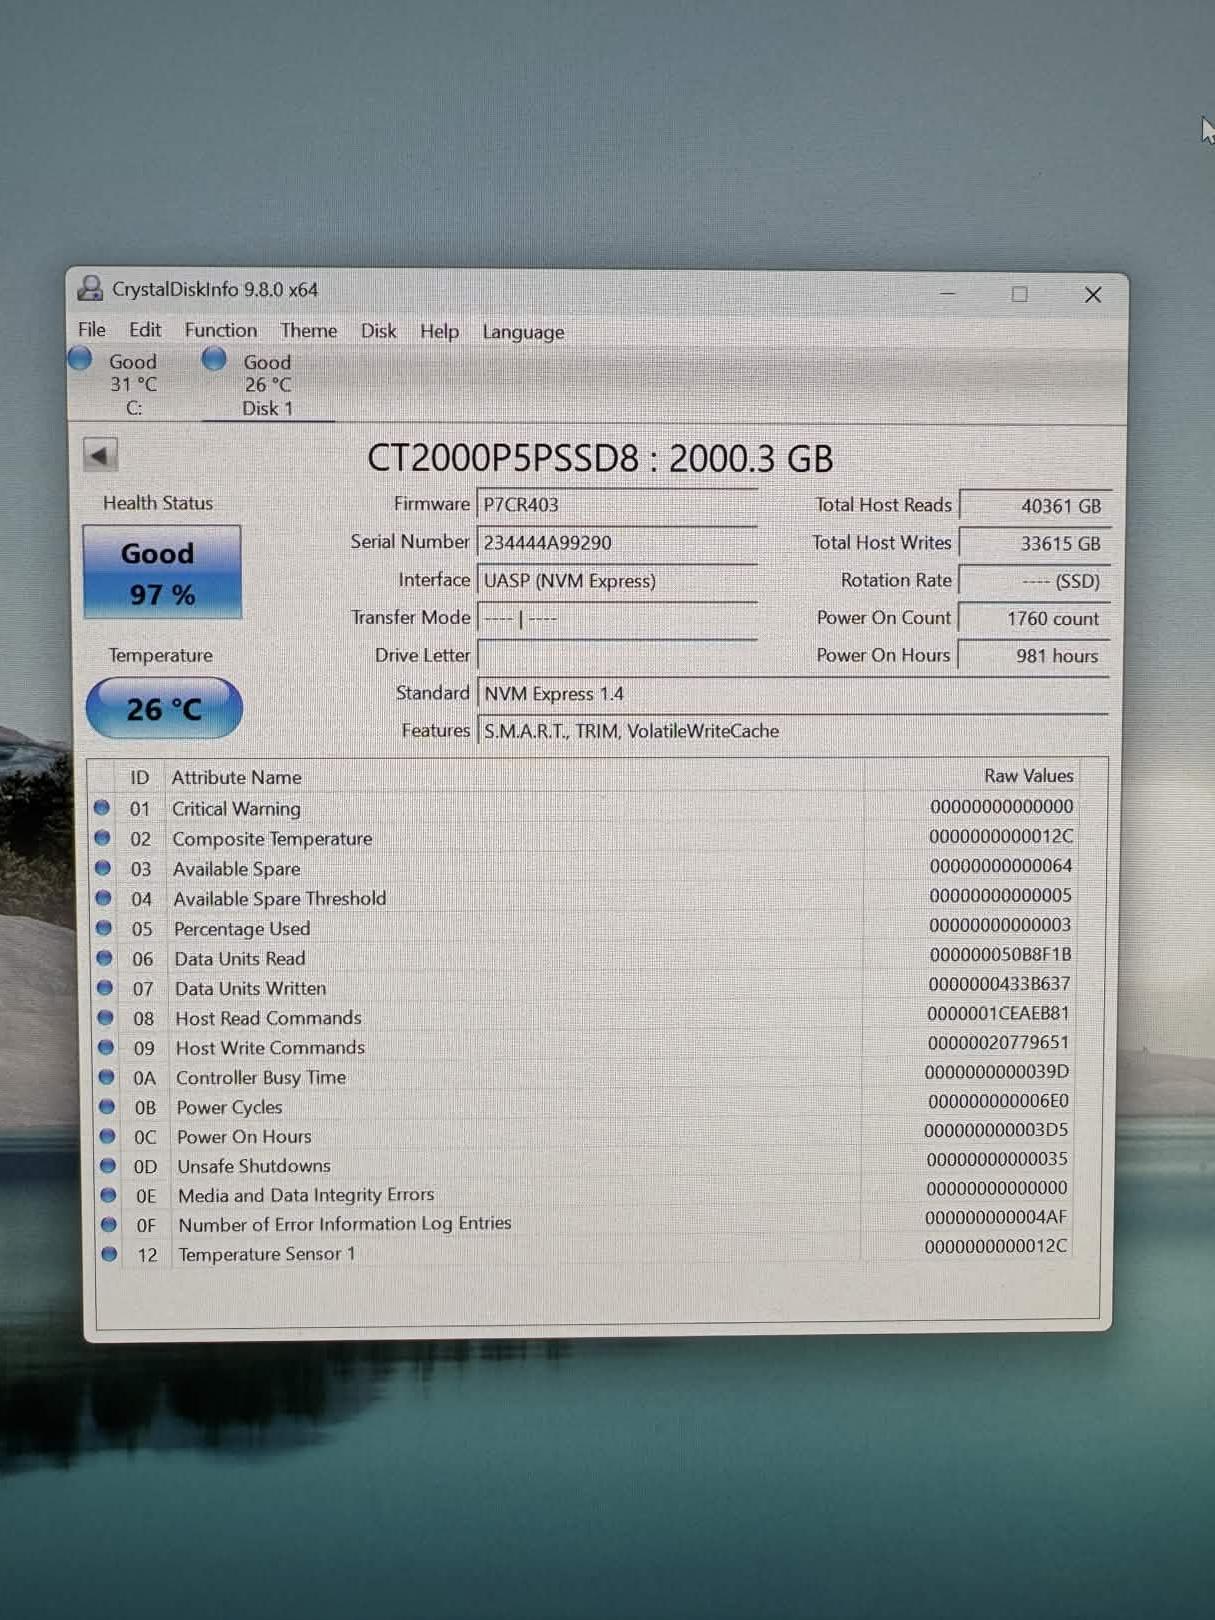Open the Help menu

tap(439, 331)
